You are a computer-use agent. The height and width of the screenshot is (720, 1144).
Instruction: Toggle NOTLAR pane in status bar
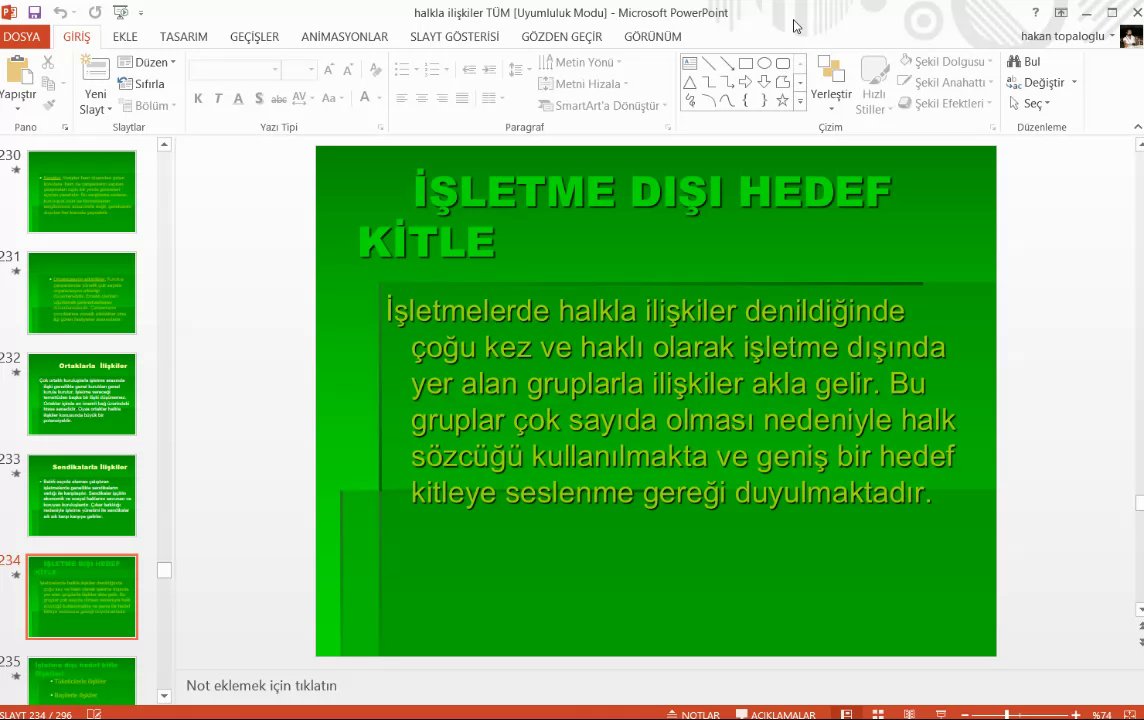click(x=693, y=714)
